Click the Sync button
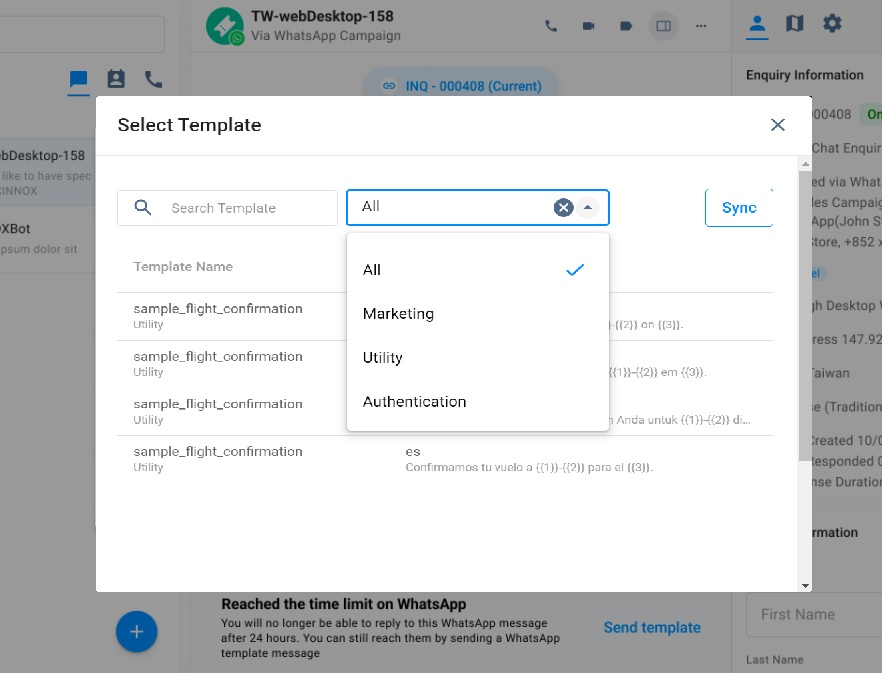The image size is (882, 673). (x=739, y=208)
